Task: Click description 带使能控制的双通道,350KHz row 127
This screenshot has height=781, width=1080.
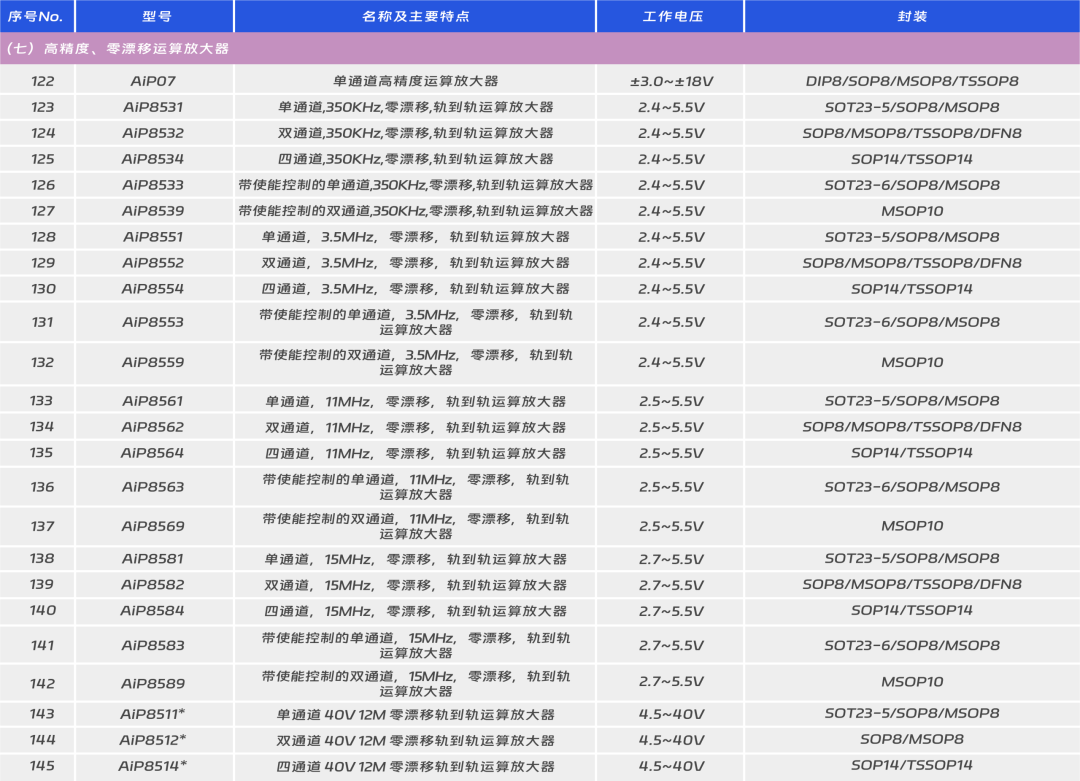Action: pyautogui.click(x=415, y=211)
